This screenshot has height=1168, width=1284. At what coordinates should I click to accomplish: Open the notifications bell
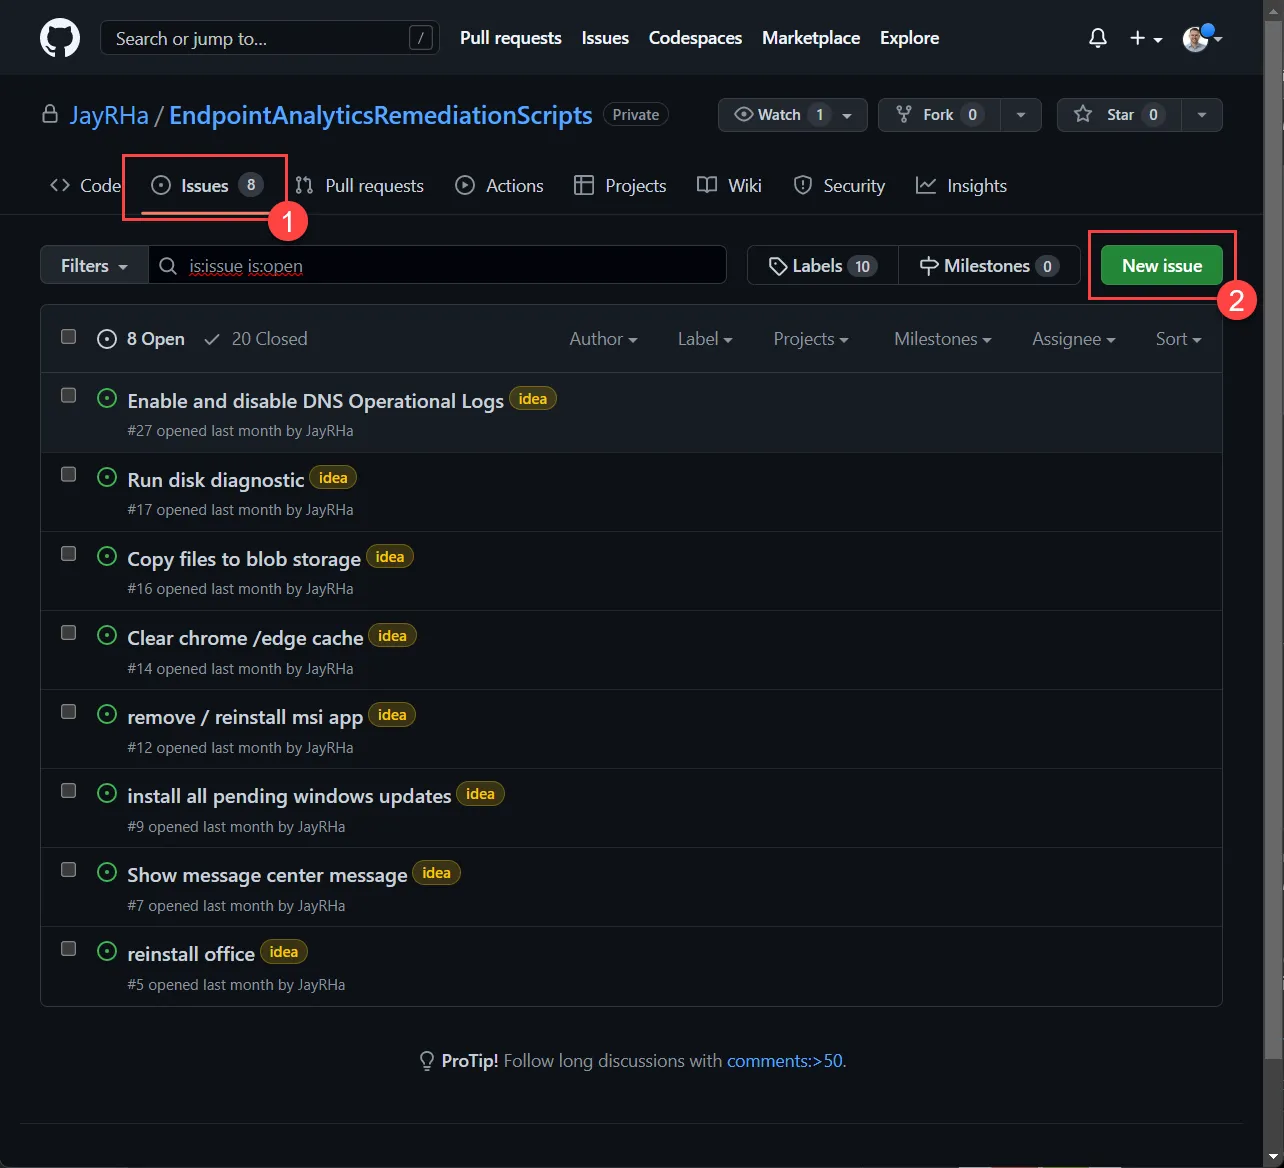point(1098,38)
